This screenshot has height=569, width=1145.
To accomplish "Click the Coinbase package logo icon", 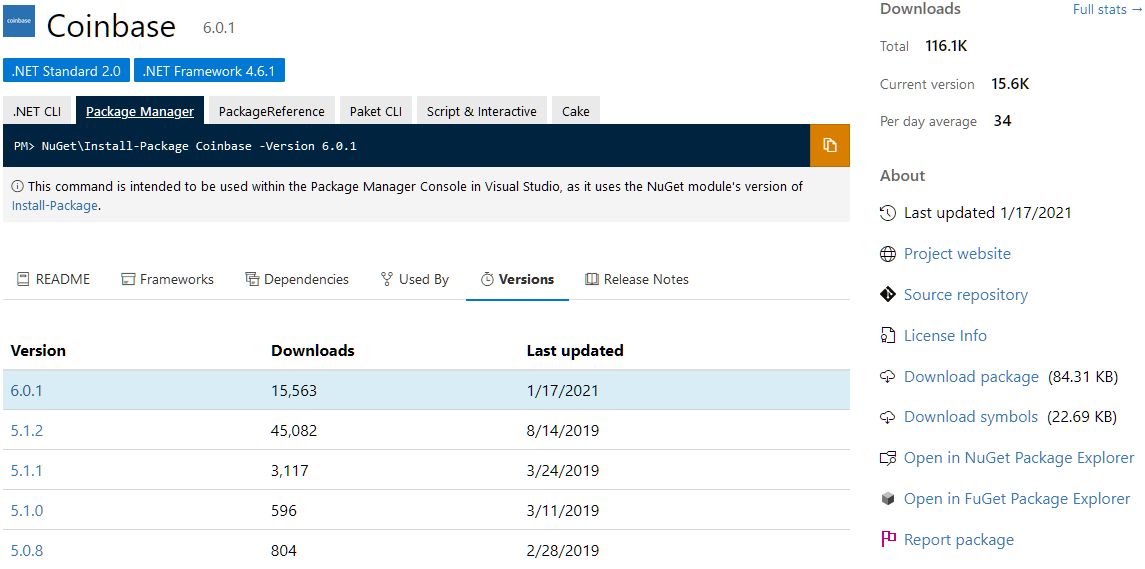I will pos(19,21).
